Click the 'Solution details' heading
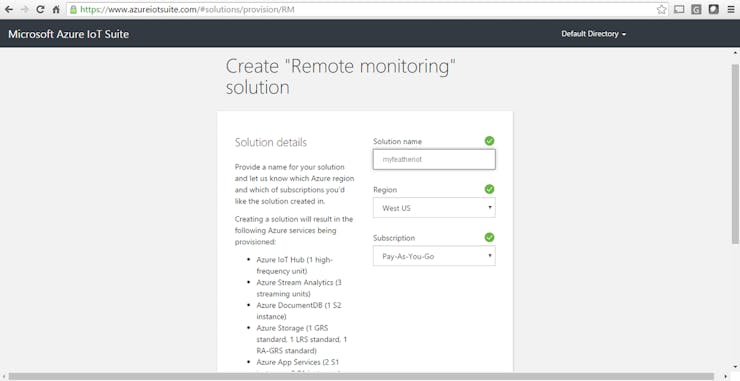This screenshot has height=381, width=740. coord(271,142)
